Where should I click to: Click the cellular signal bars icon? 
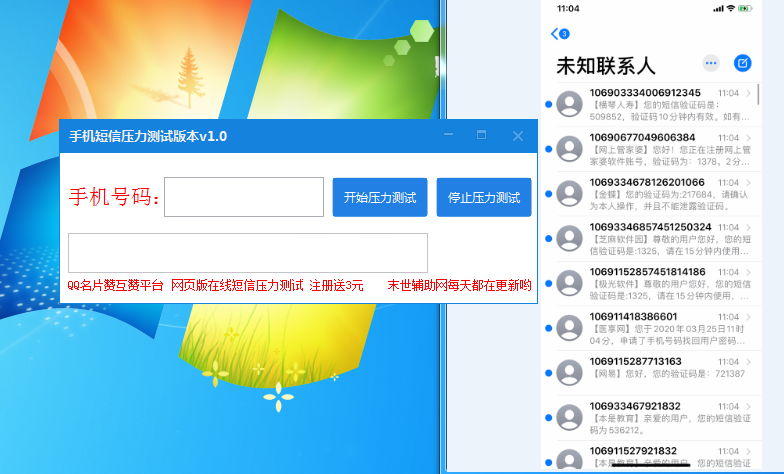coord(718,8)
